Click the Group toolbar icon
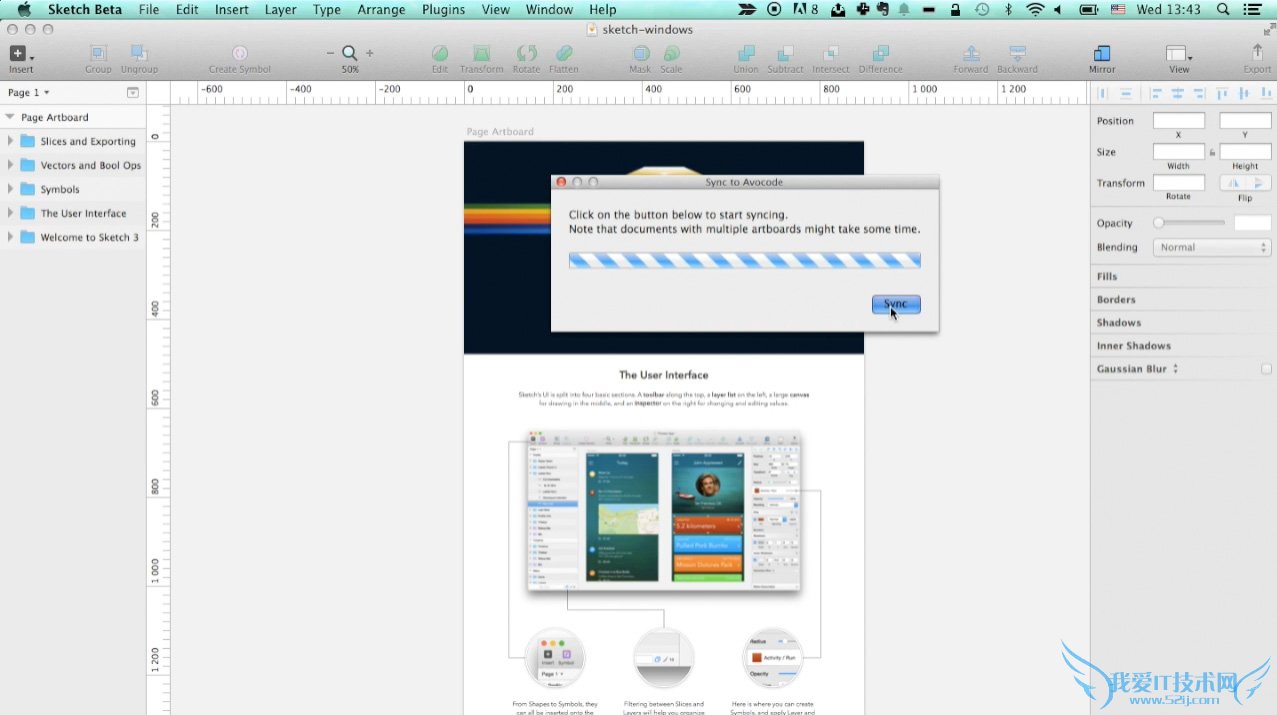This screenshot has height=715, width=1277. pos(98,53)
